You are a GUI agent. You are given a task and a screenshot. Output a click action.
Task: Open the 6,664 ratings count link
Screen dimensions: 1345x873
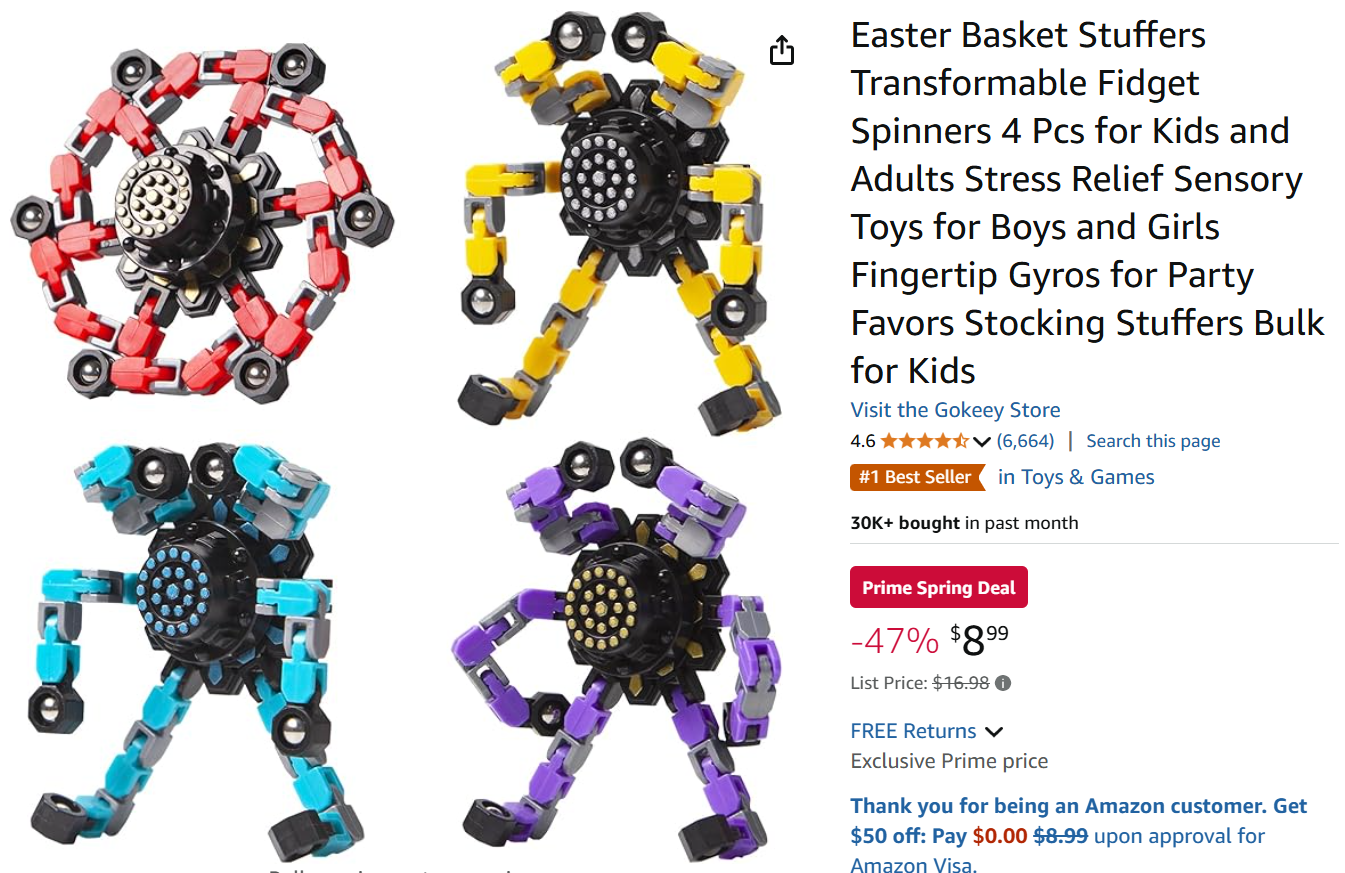click(1025, 441)
